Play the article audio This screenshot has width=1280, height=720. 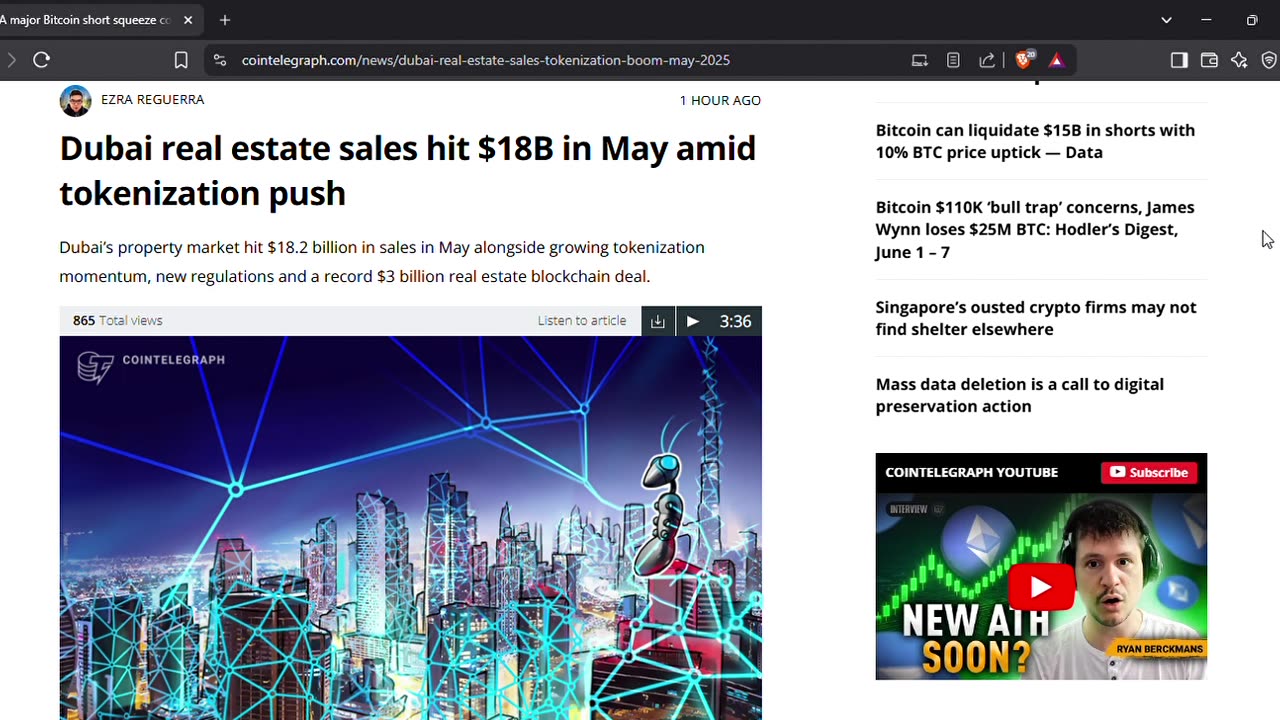pyautogui.click(x=692, y=321)
